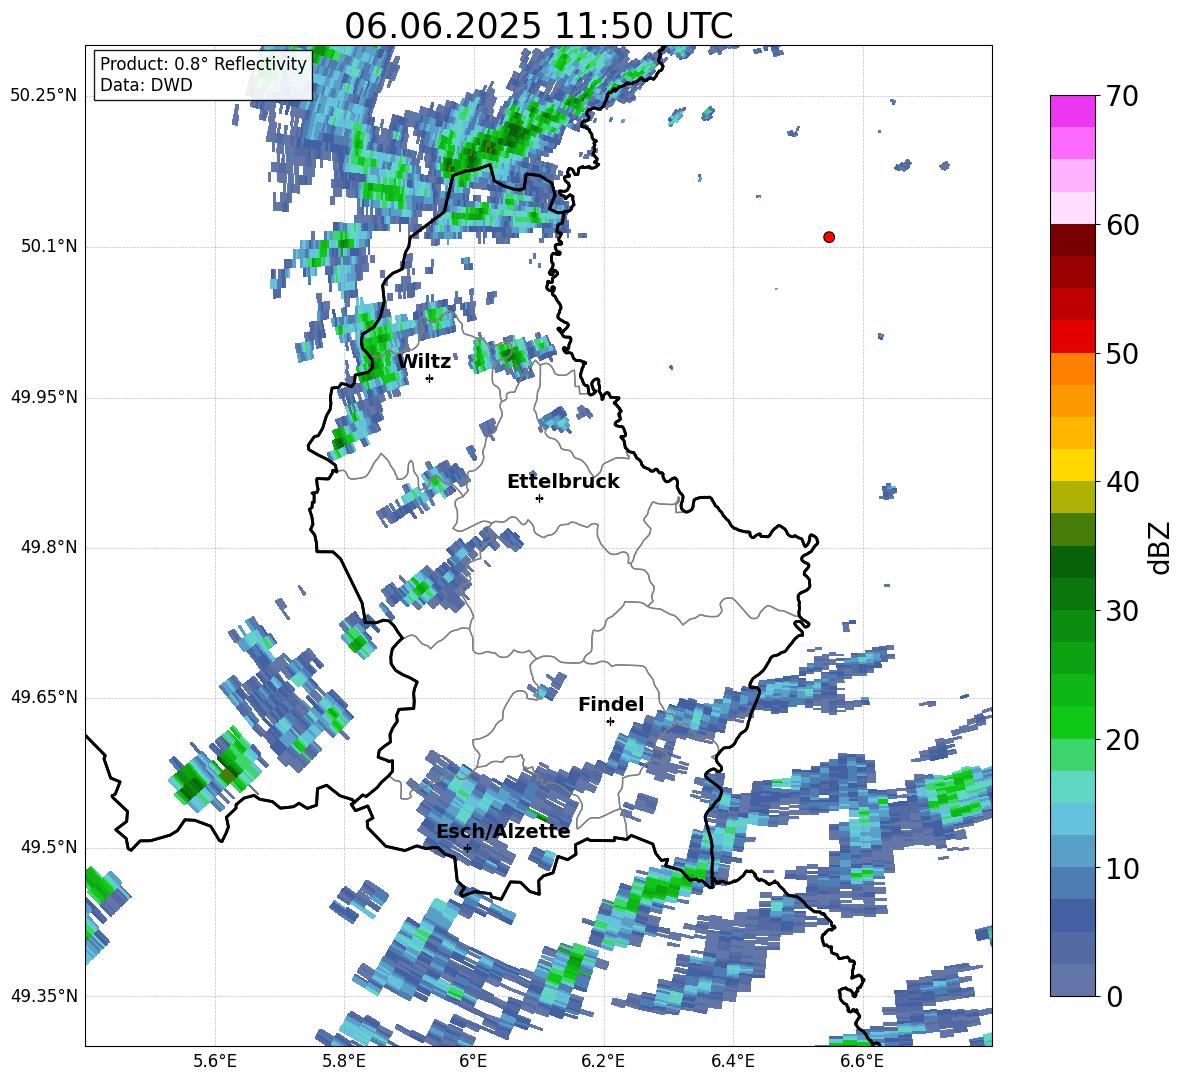Click the 5.6°E longitude label
Screen dimensions: 1184x1081
(215, 1061)
